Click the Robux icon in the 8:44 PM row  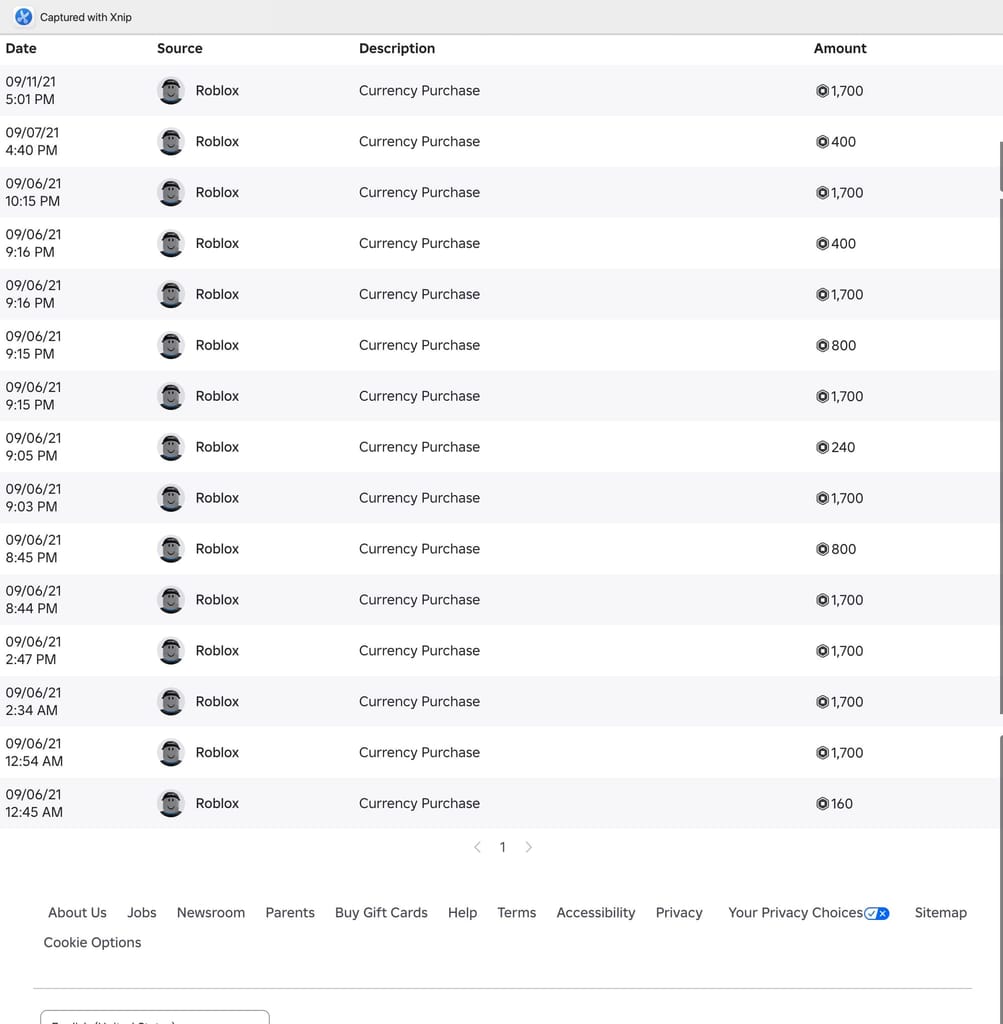coord(822,600)
